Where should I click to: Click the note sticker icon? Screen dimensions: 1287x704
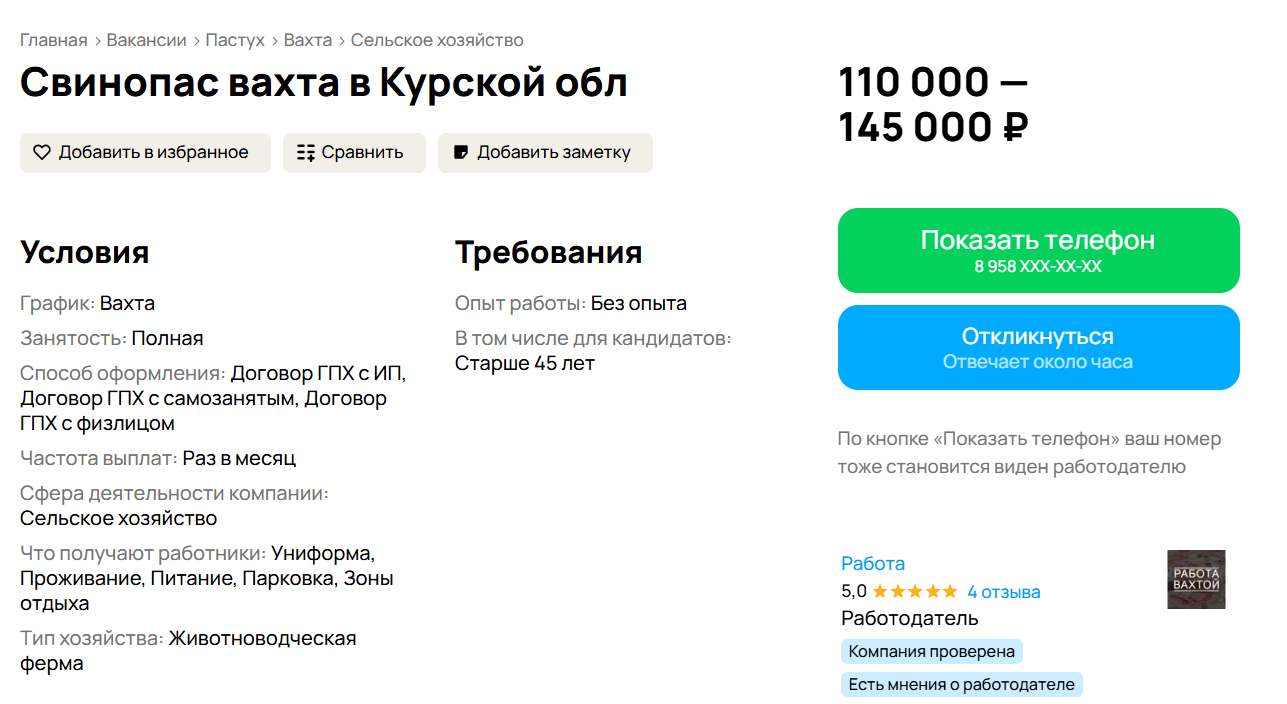tap(461, 153)
